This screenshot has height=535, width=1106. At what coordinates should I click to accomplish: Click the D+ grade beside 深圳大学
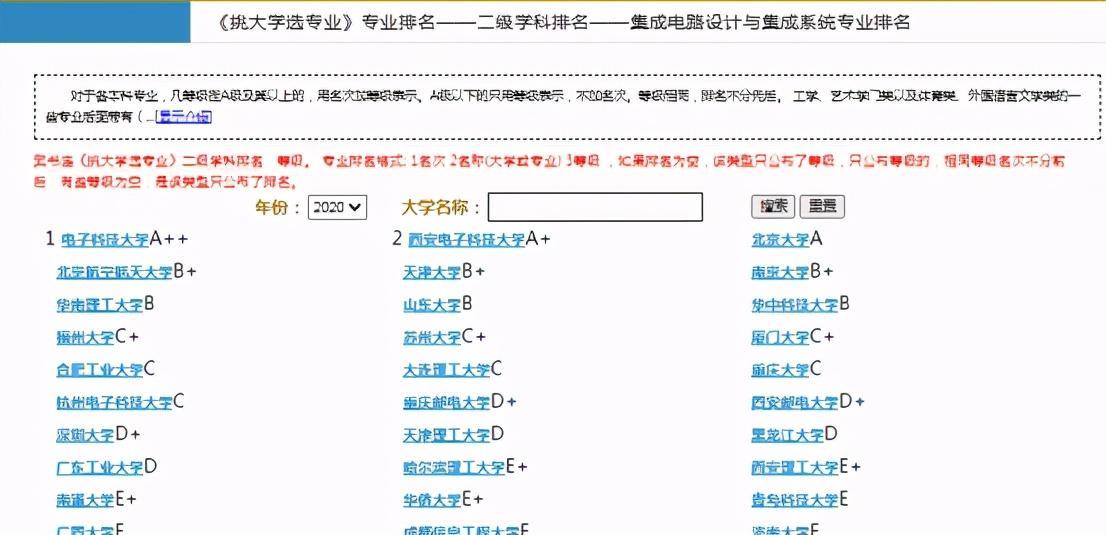point(128,435)
